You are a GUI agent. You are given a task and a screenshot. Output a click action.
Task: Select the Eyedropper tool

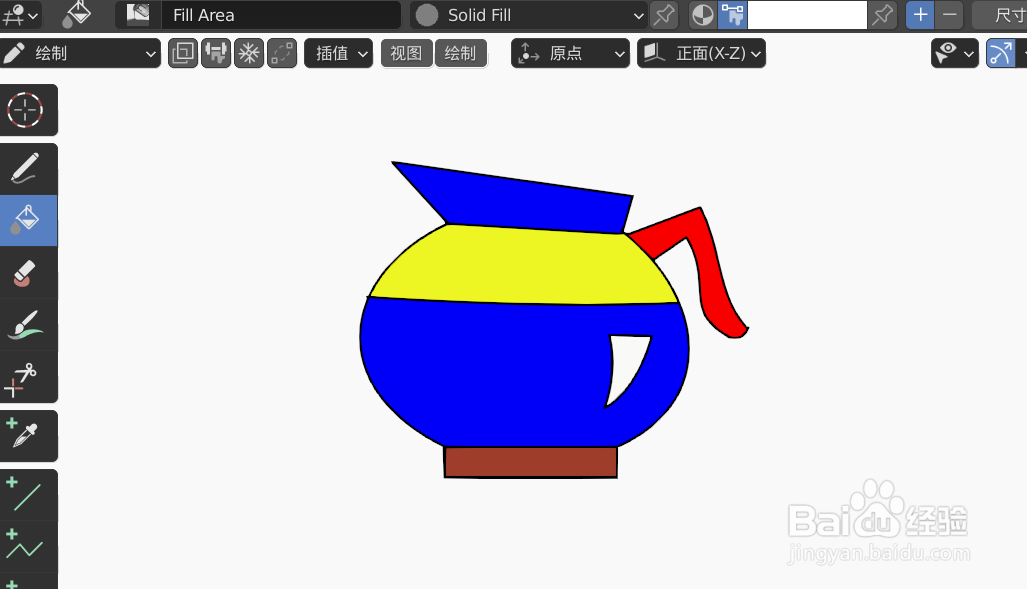(26, 436)
